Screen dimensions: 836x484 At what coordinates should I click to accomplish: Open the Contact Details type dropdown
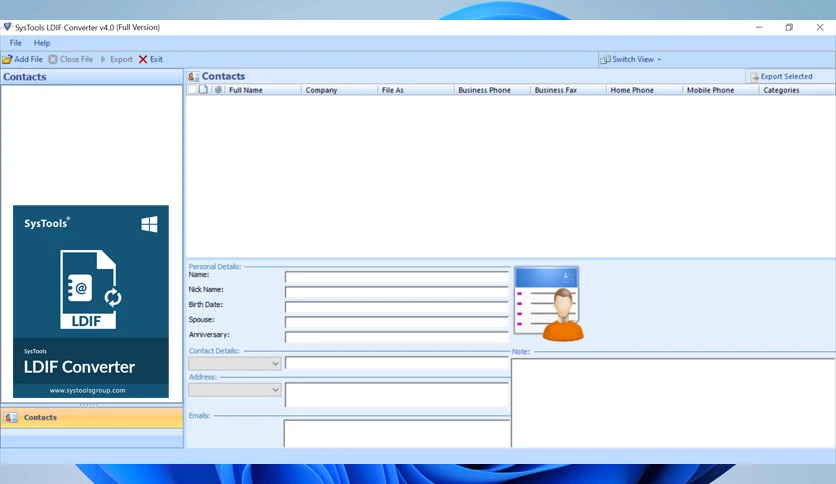point(235,364)
